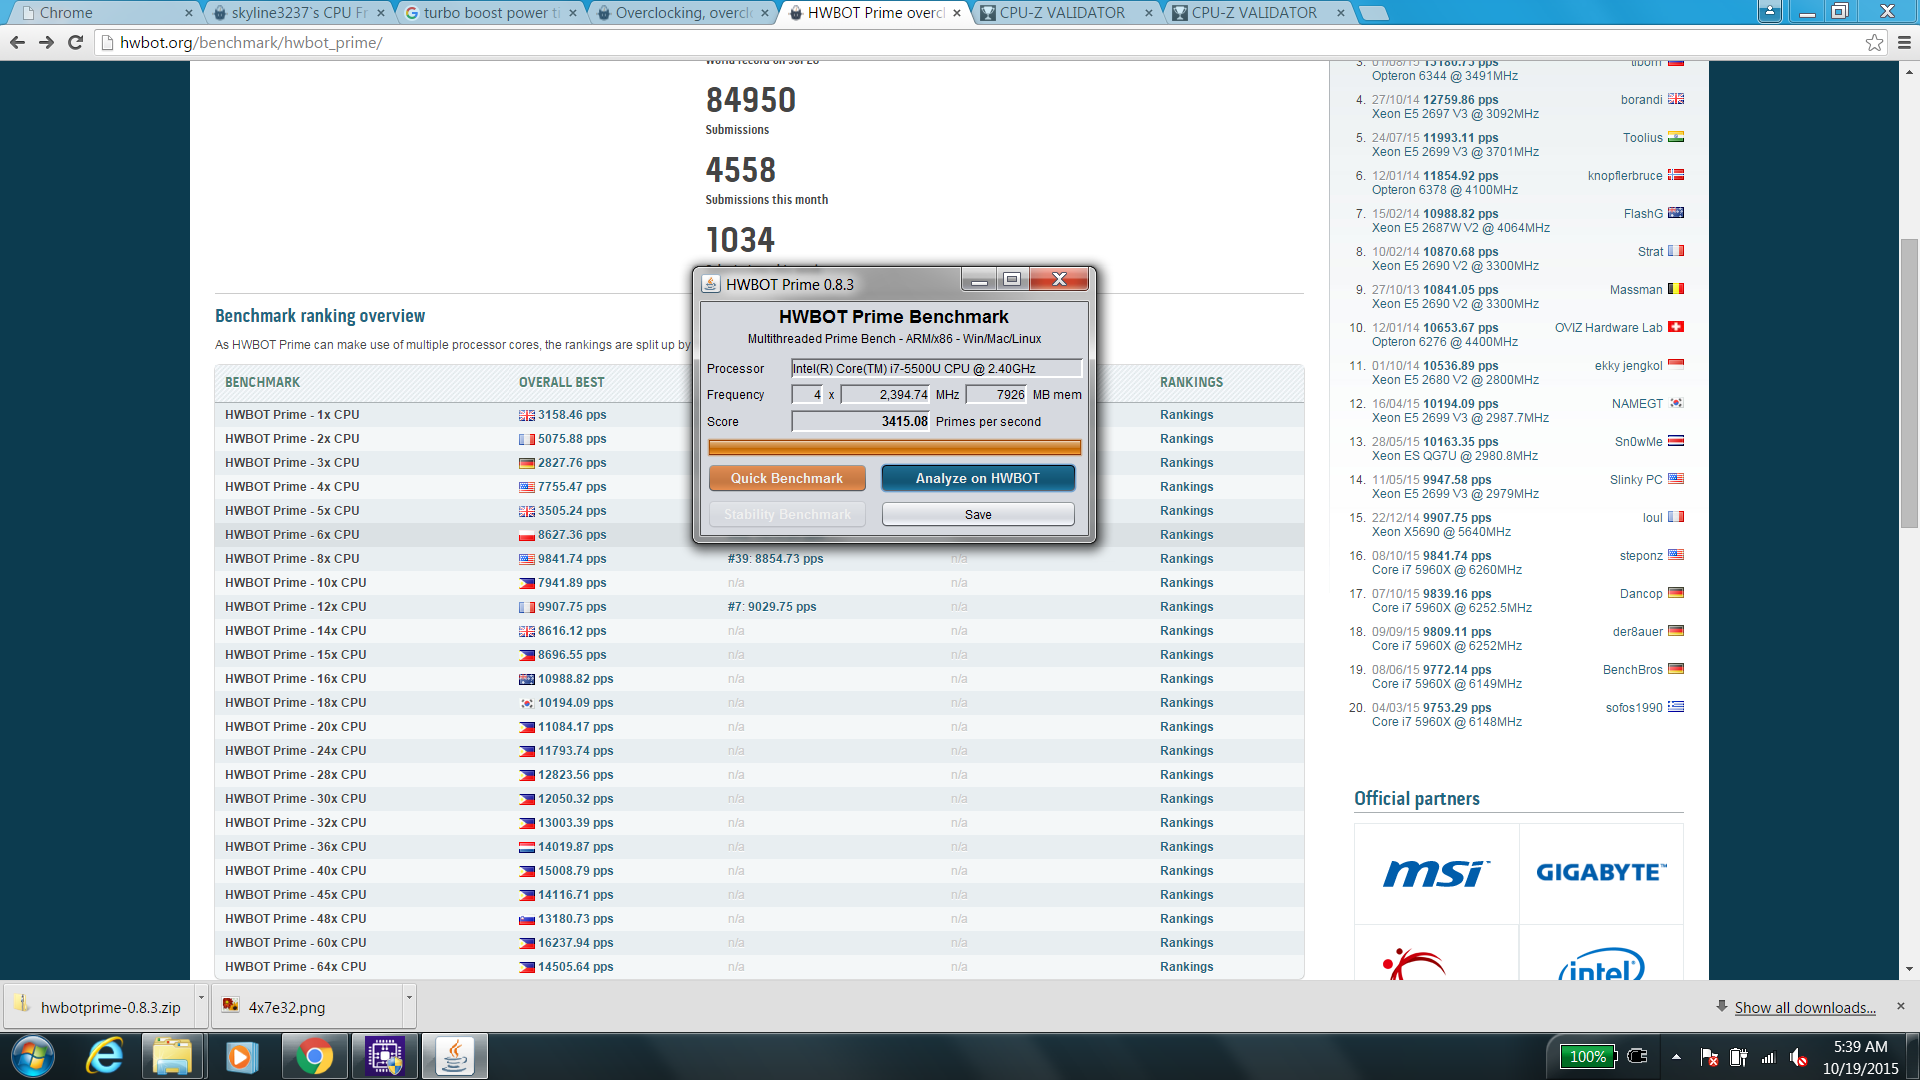Show hidden system tray icons
Viewport: 1920px width, 1080px height.
1677,1056
